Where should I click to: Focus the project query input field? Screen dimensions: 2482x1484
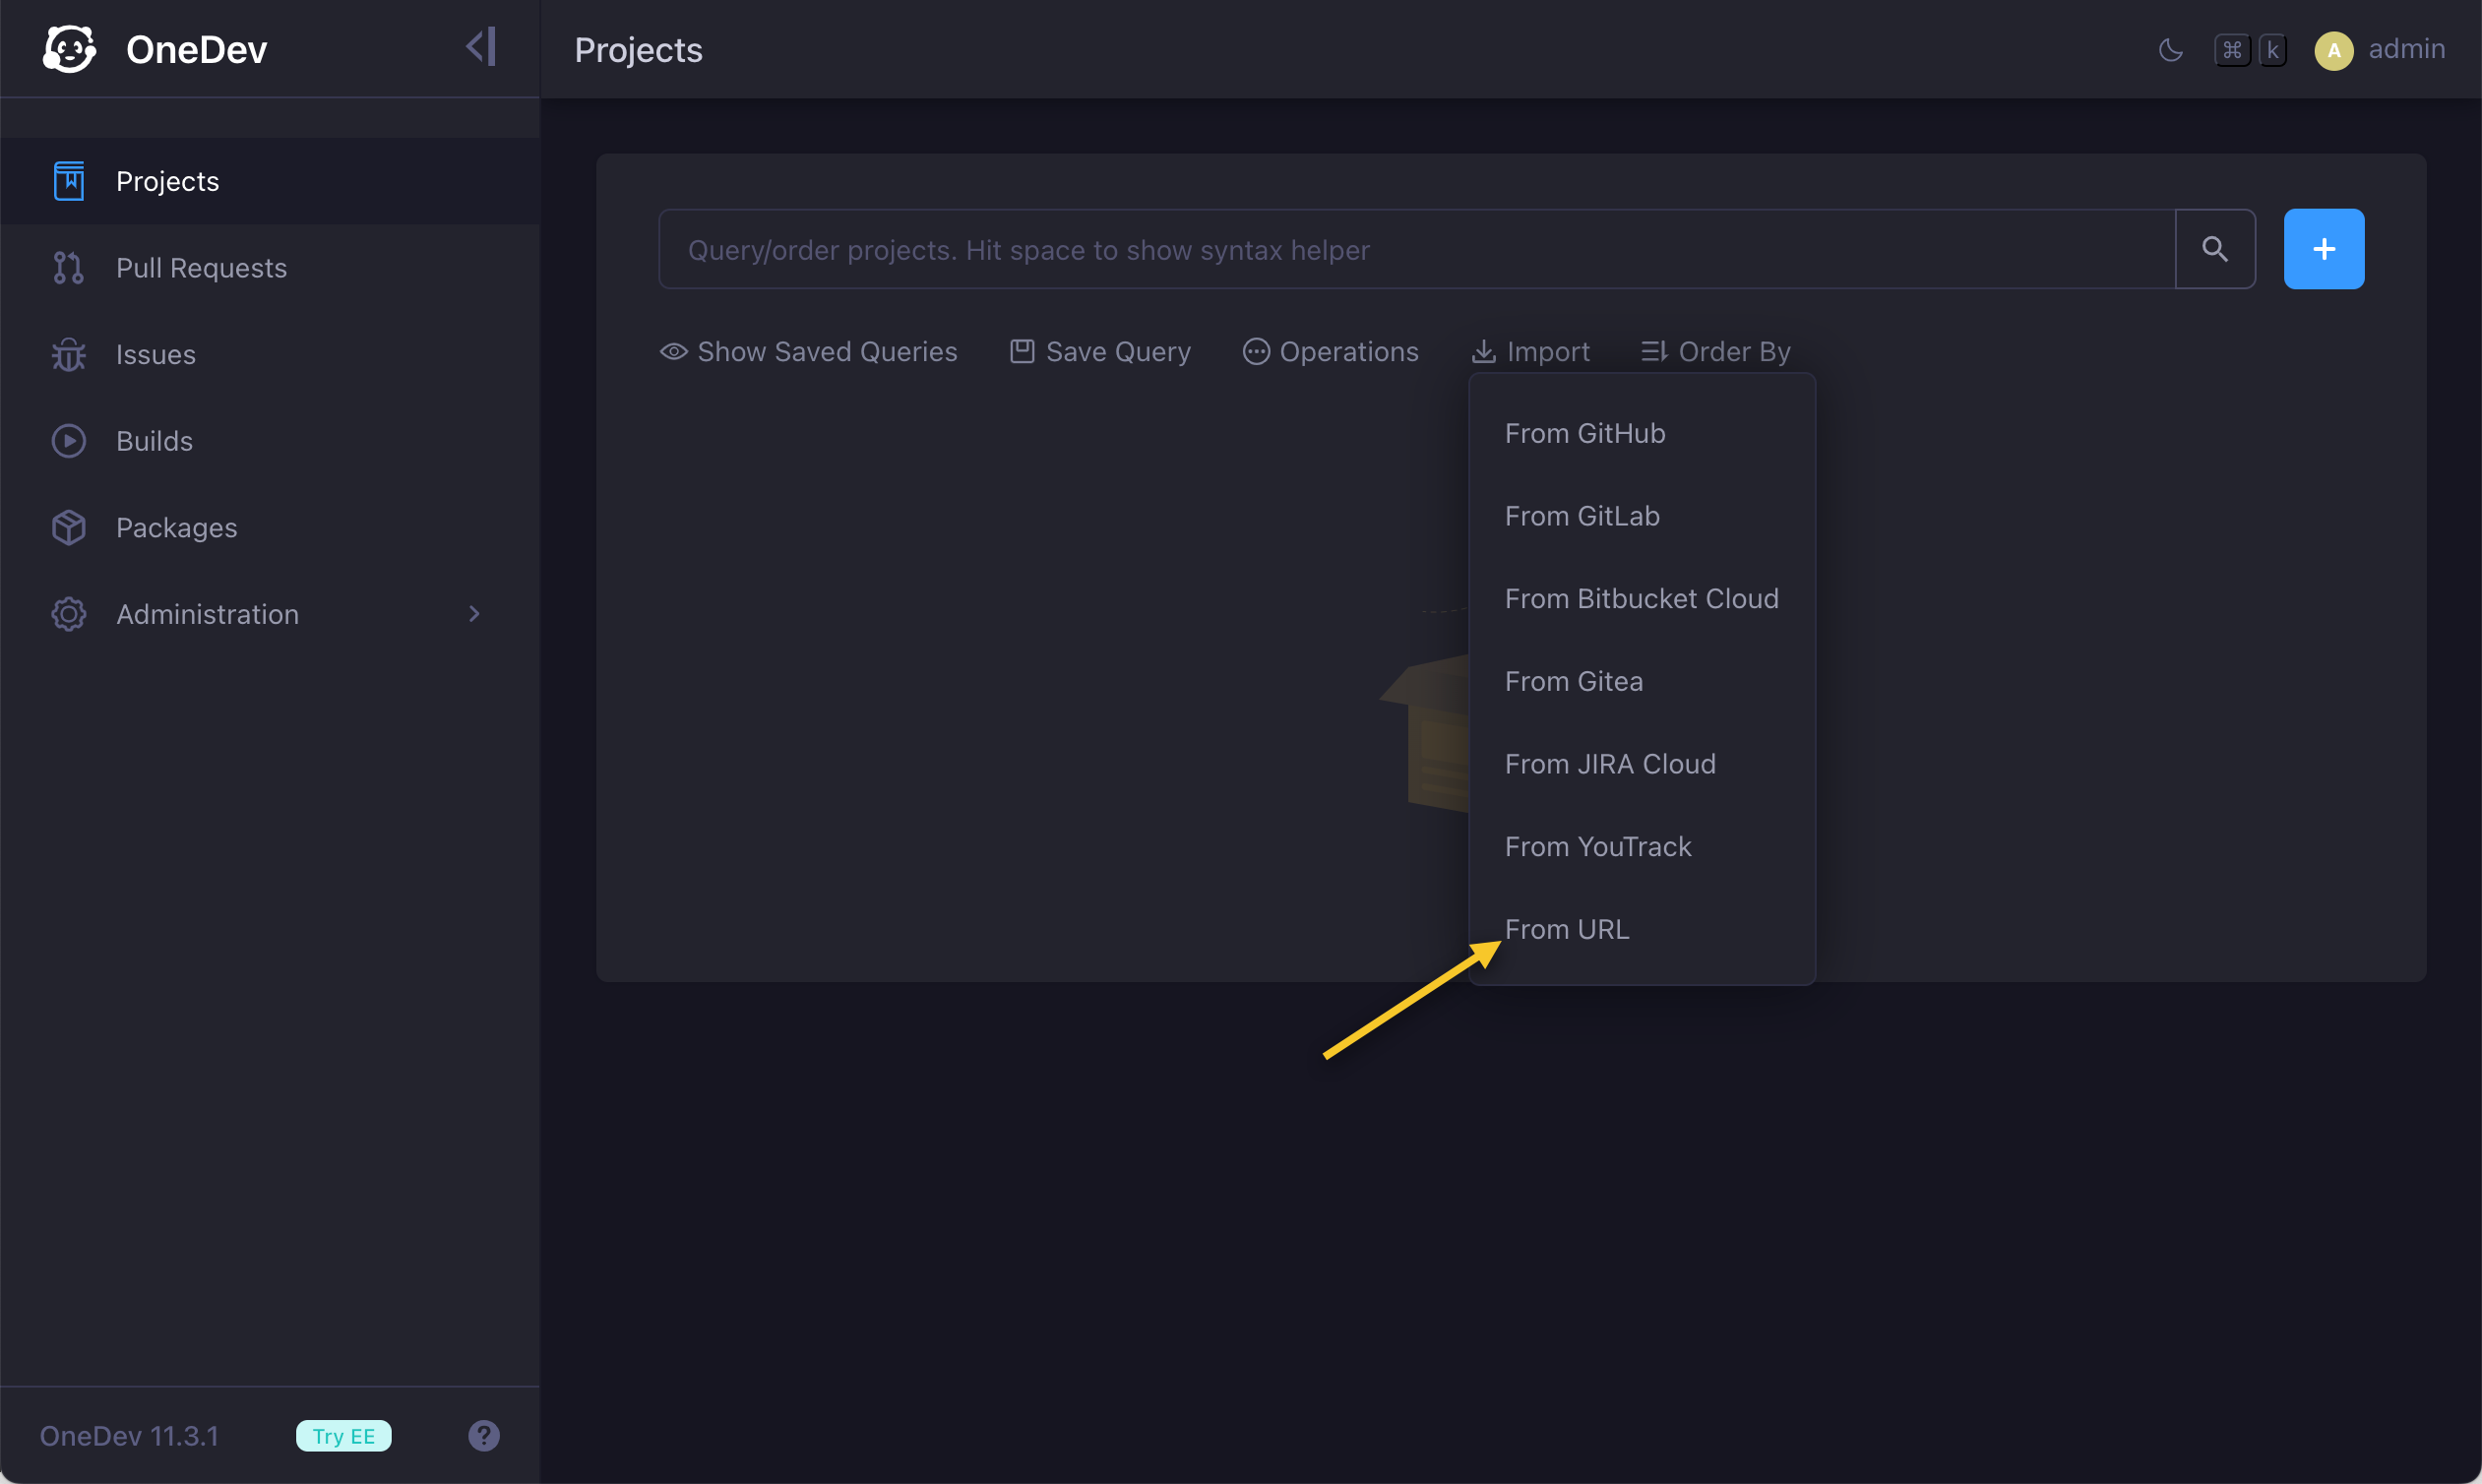[x=1415, y=249]
